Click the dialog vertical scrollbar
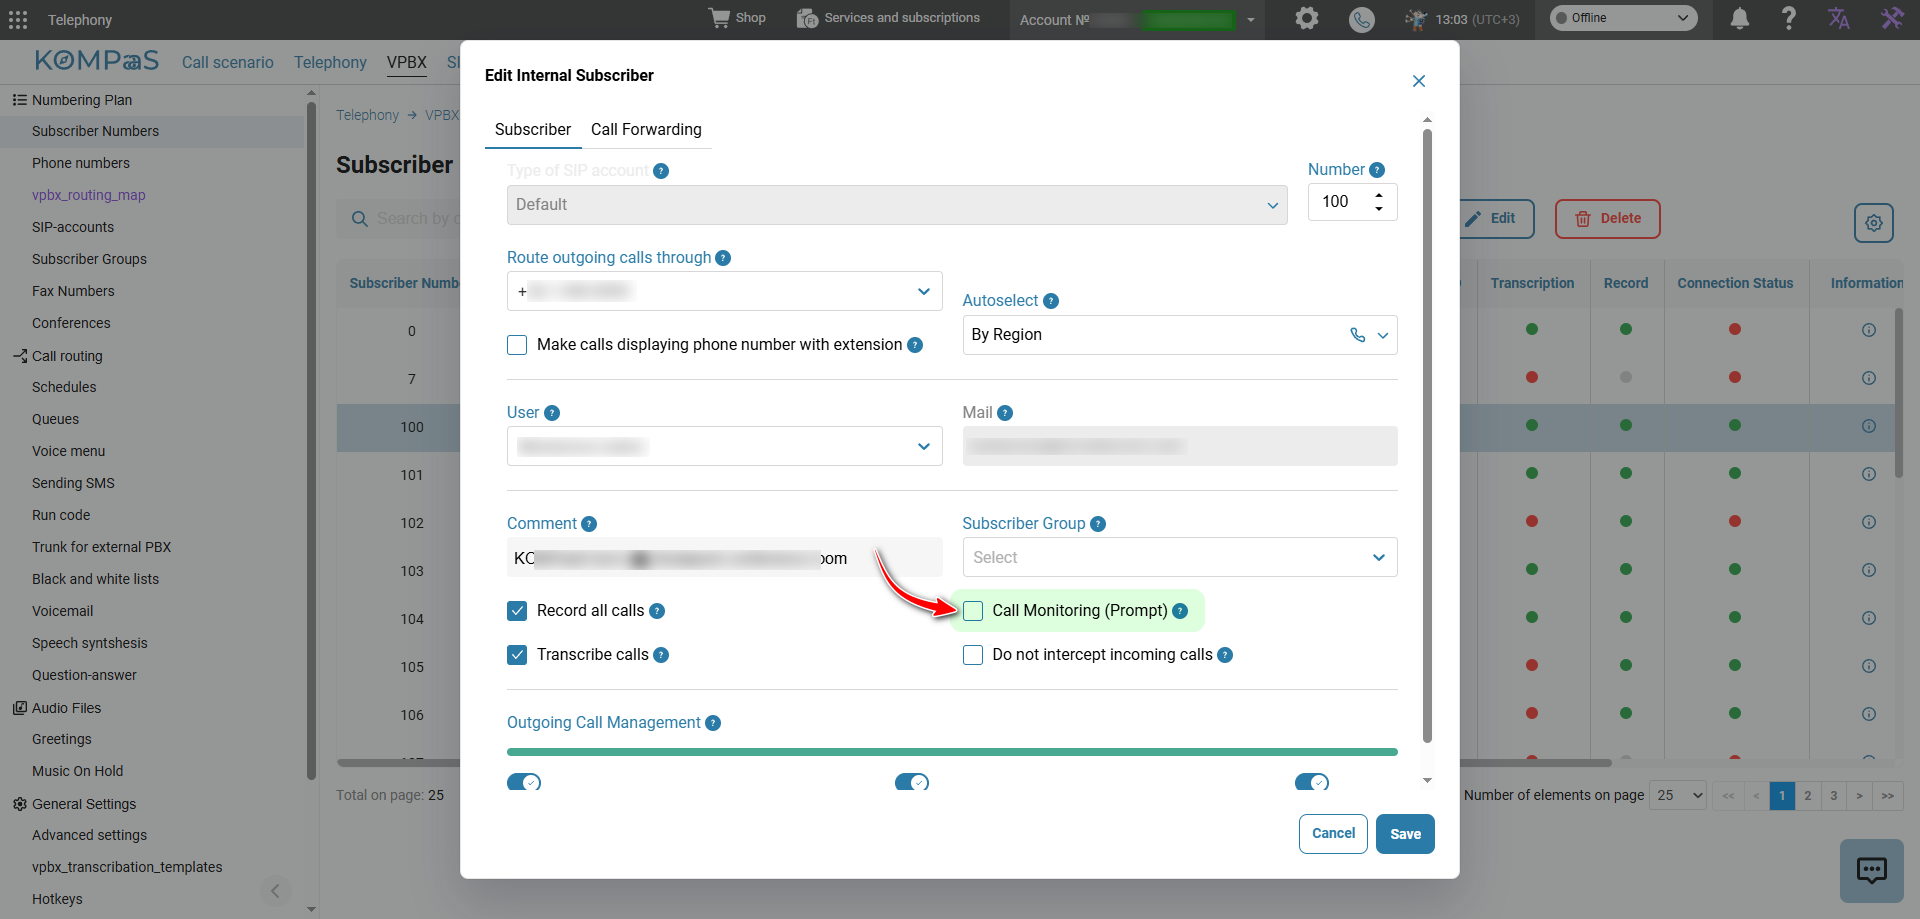The height and width of the screenshot is (919, 1920). (1427, 435)
